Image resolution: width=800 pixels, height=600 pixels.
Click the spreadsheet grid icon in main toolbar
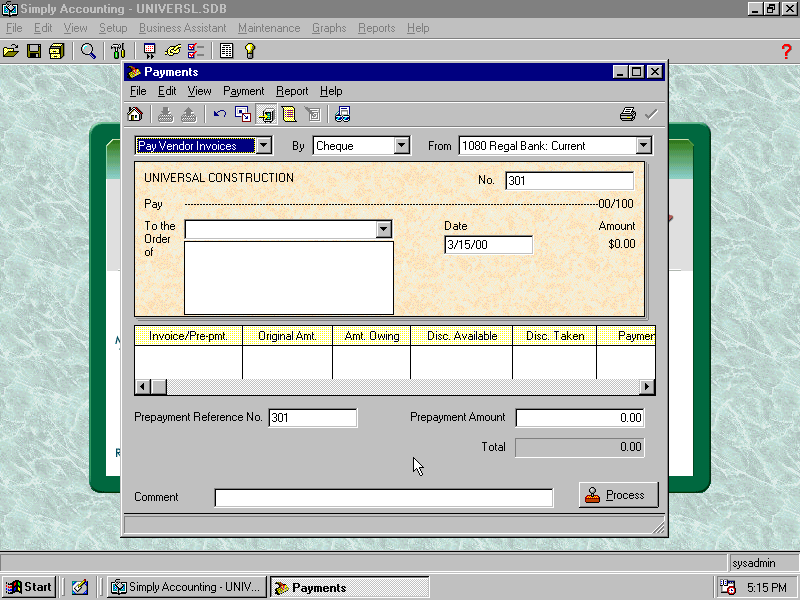[x=226, y=51]
